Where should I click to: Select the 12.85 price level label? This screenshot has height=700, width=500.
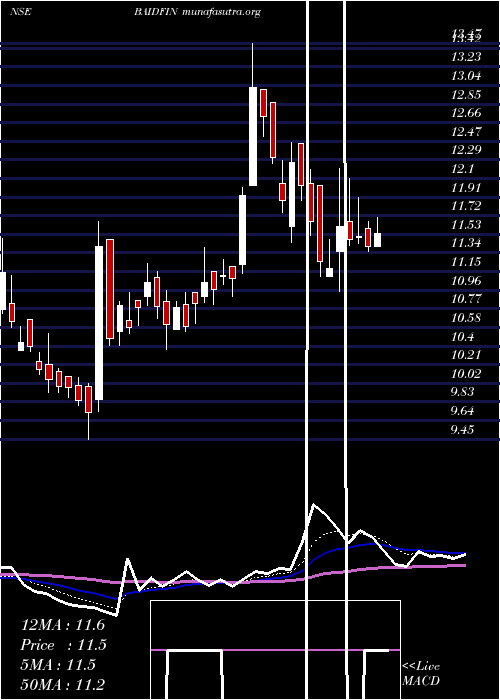(466, 95)
